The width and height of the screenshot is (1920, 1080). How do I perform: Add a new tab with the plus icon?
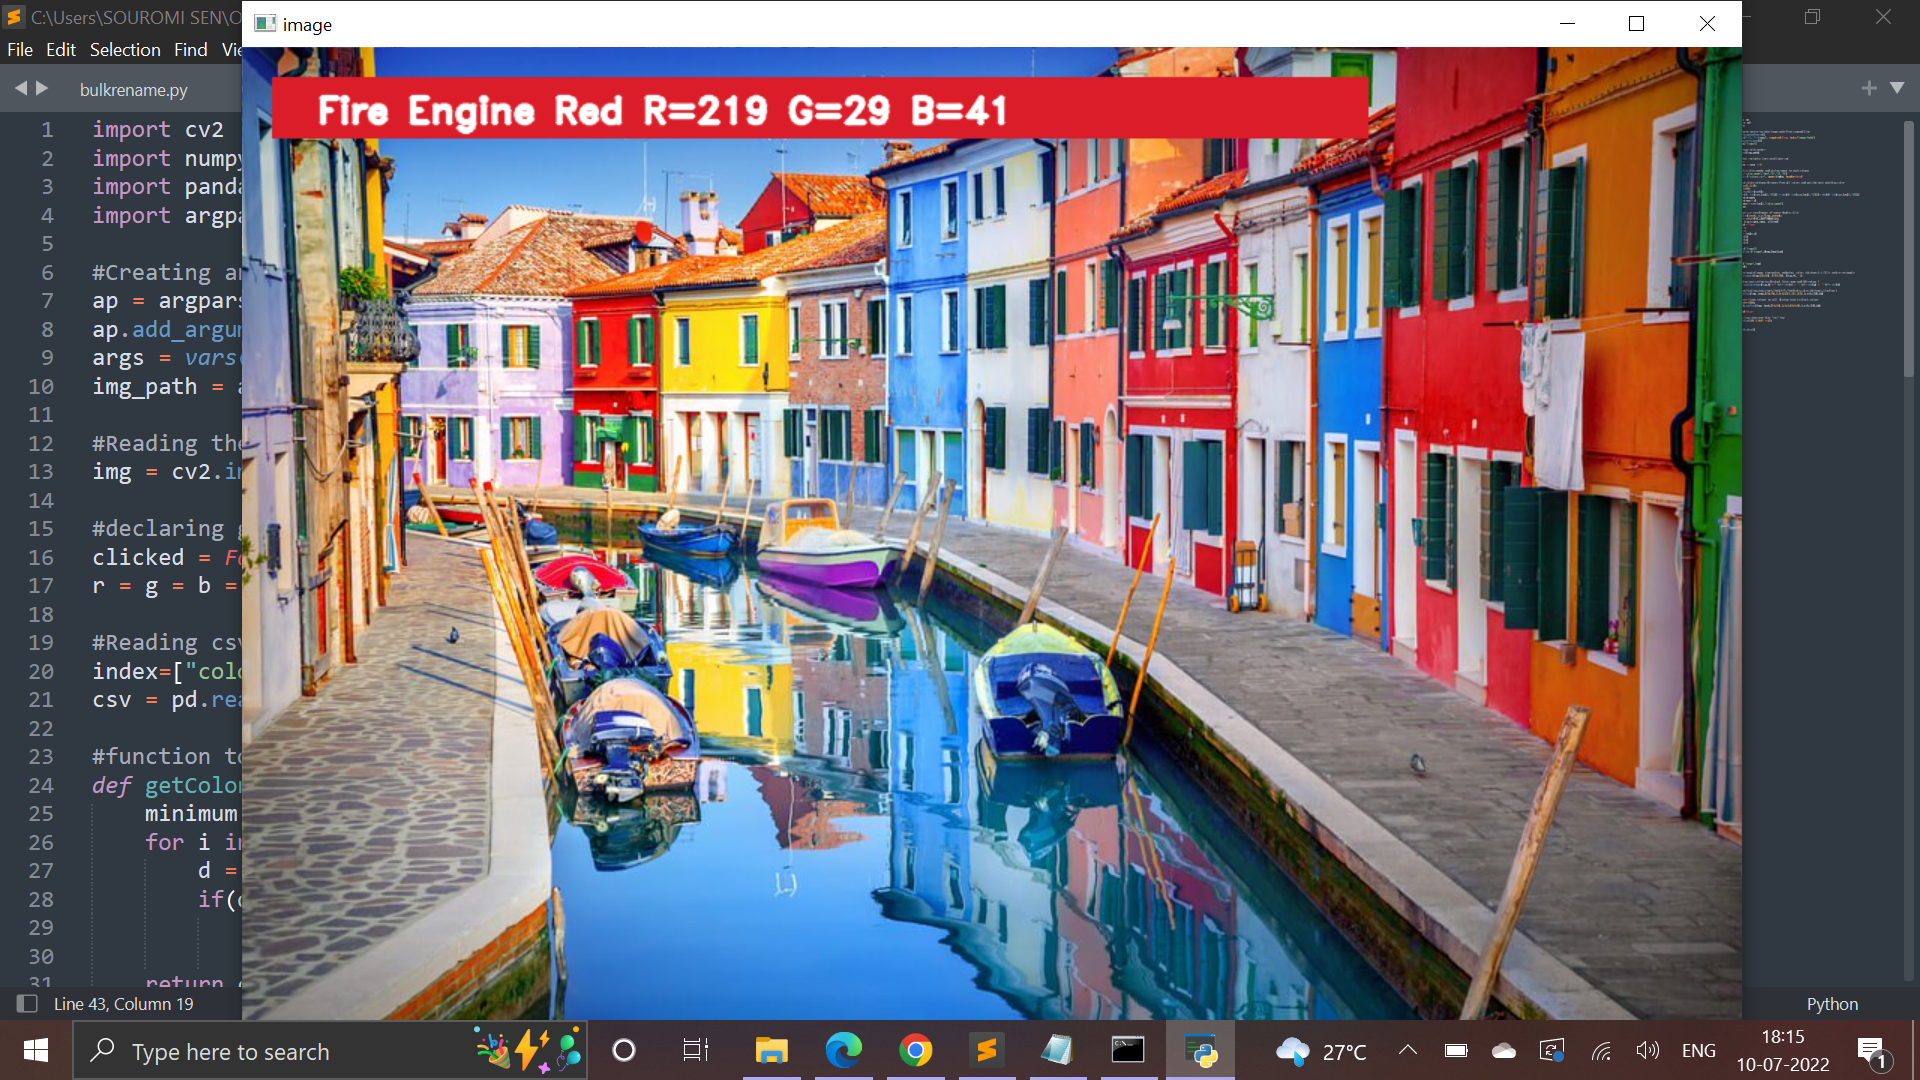1869,88
